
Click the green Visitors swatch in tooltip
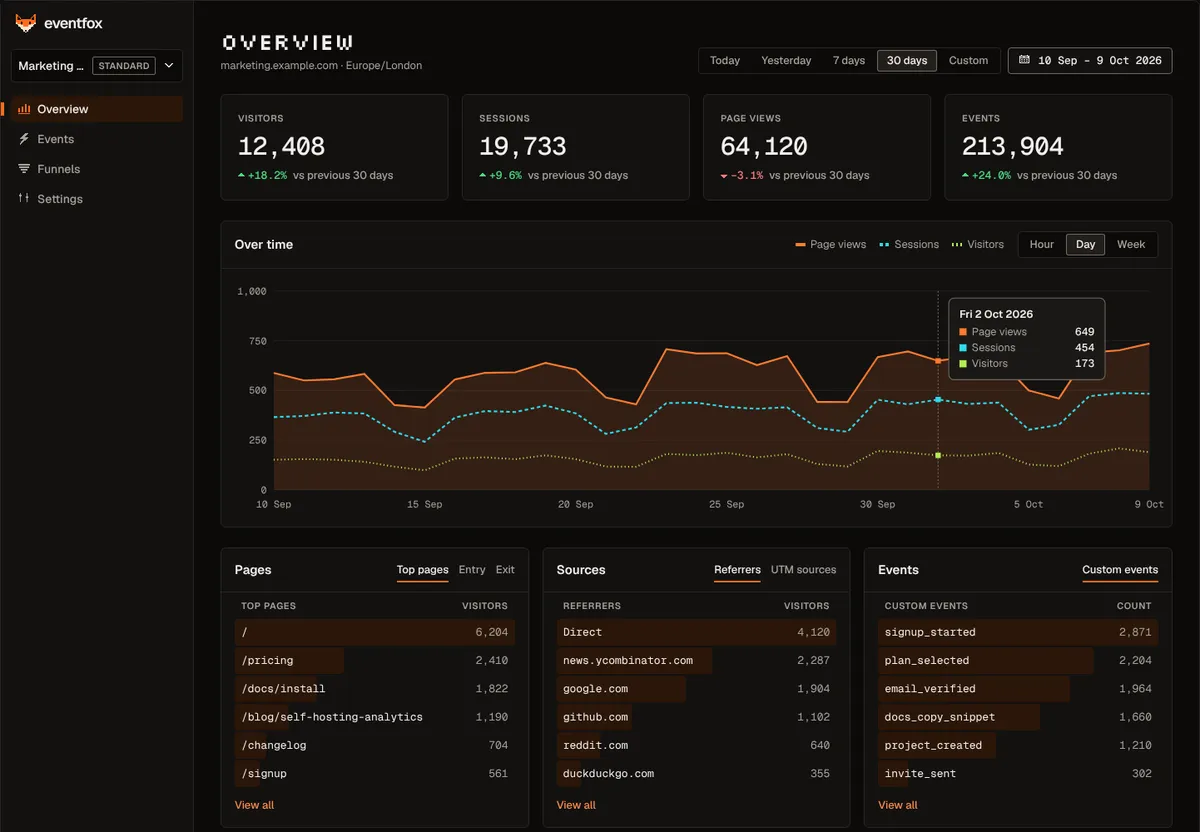pyautogui.click(x=963, y=364)
